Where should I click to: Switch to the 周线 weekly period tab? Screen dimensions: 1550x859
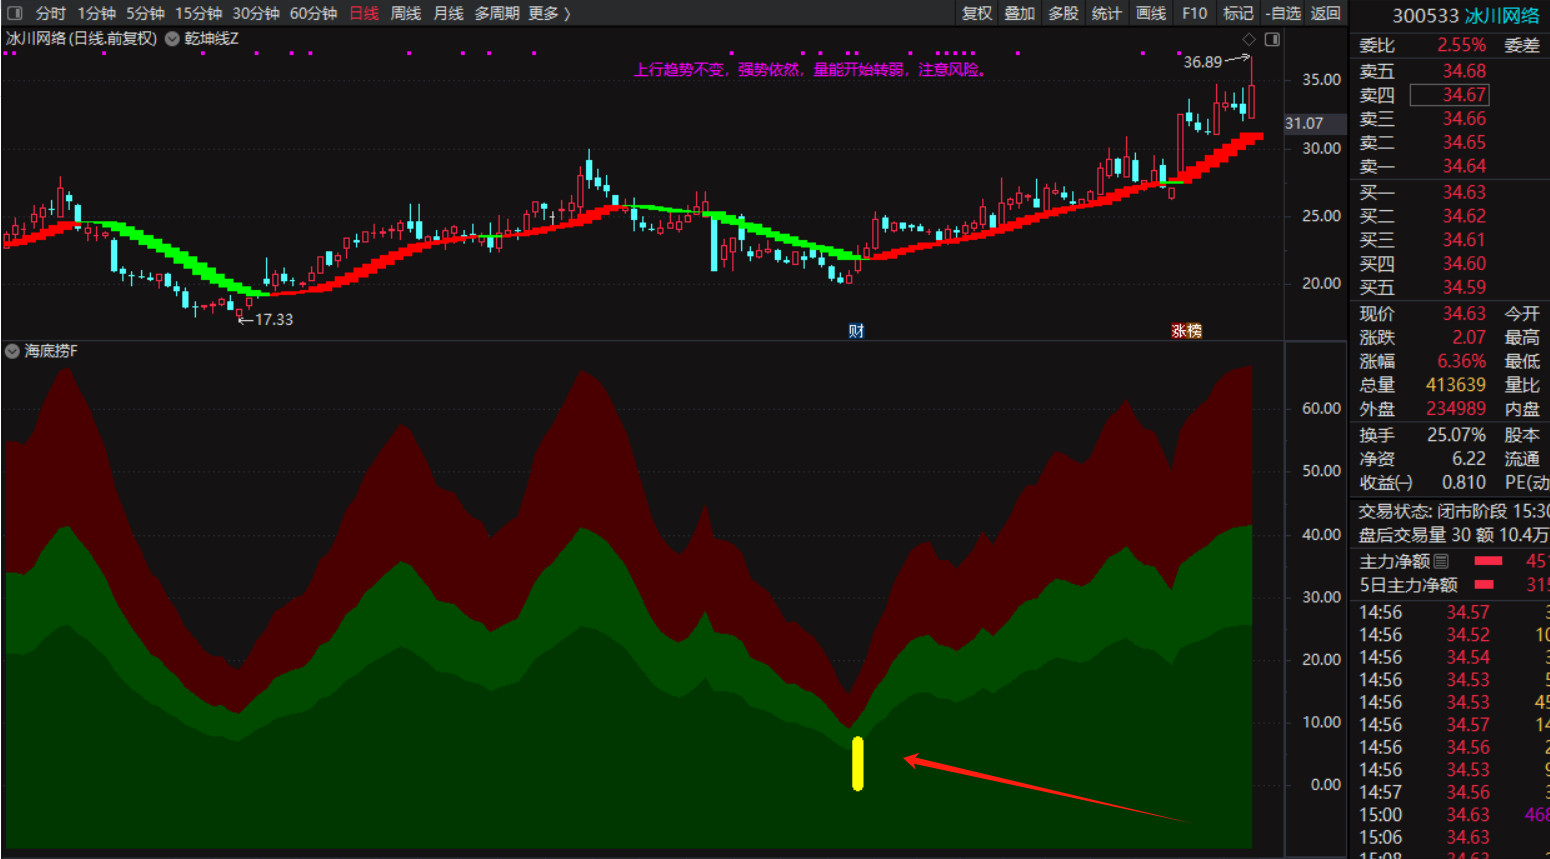click(x=405, y=13)
